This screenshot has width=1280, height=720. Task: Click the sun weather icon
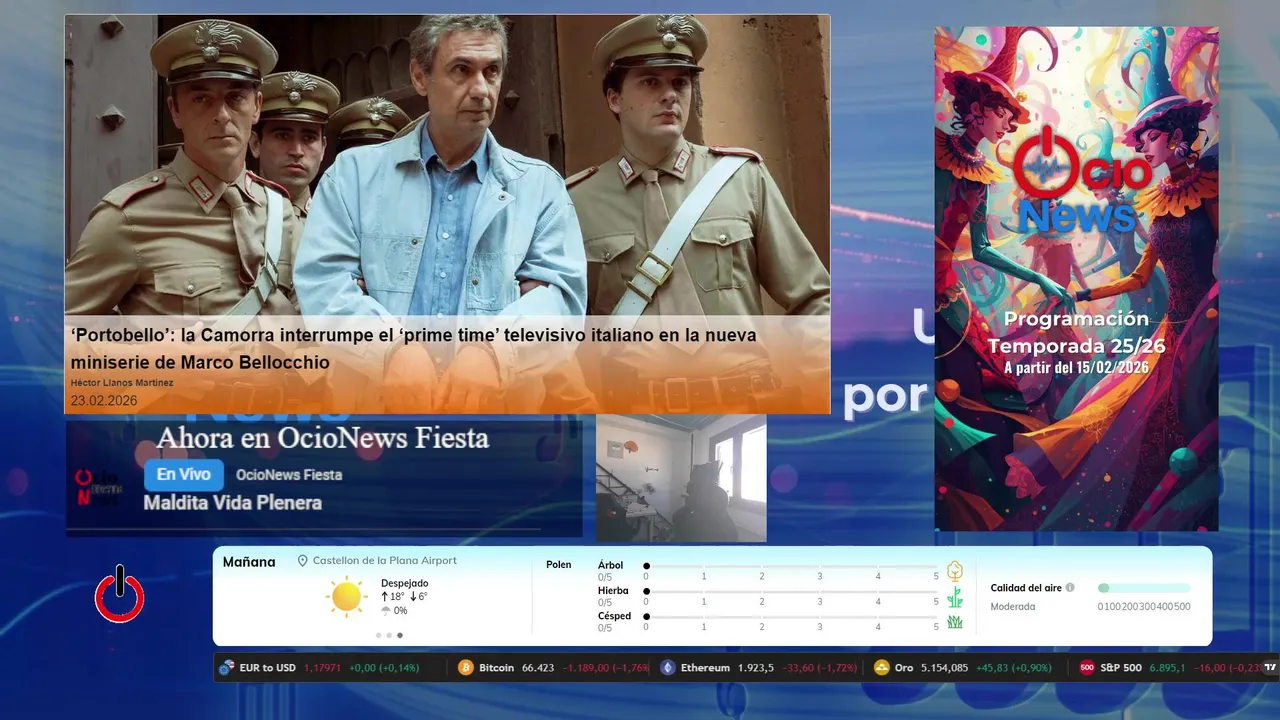click(x=346, y=596)
